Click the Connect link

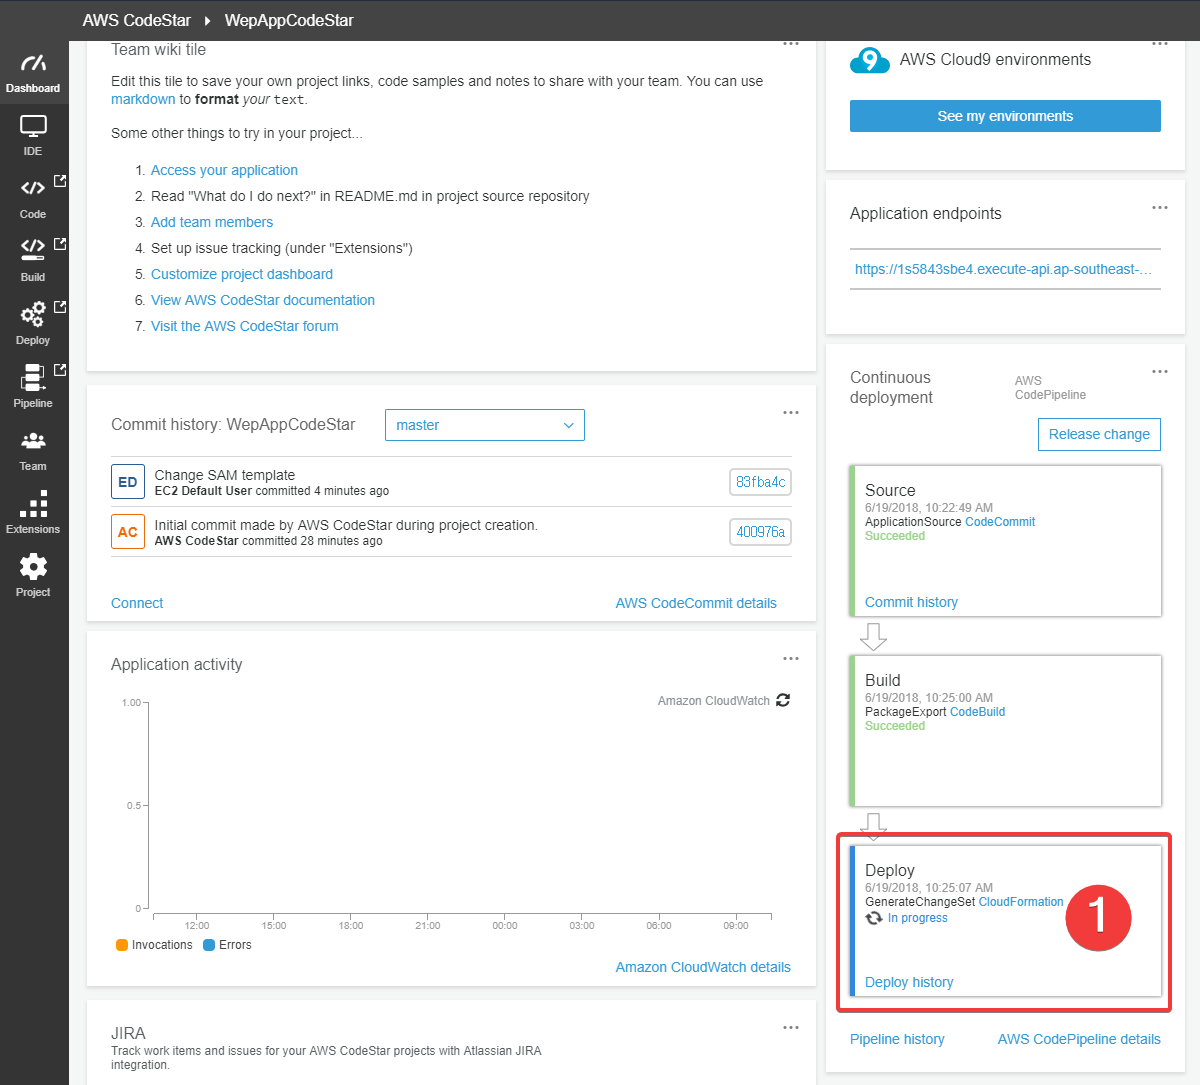click(137, 603)
